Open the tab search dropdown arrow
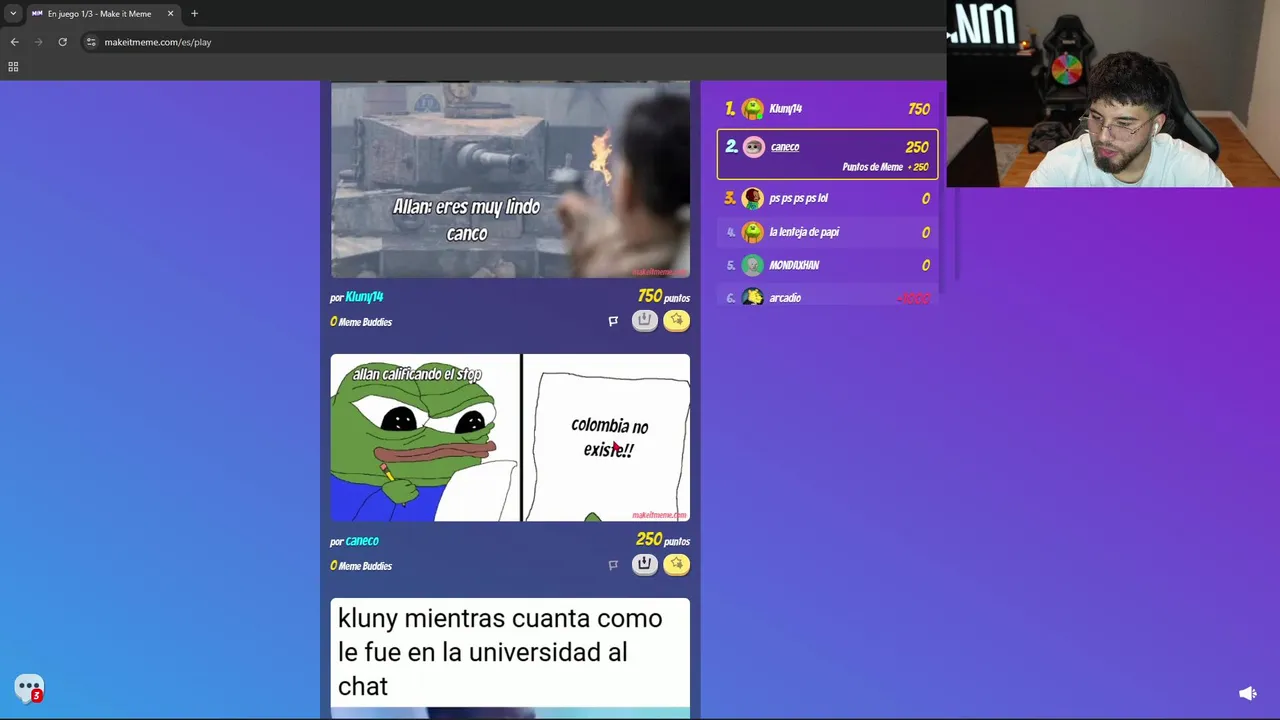 [13, 14]
